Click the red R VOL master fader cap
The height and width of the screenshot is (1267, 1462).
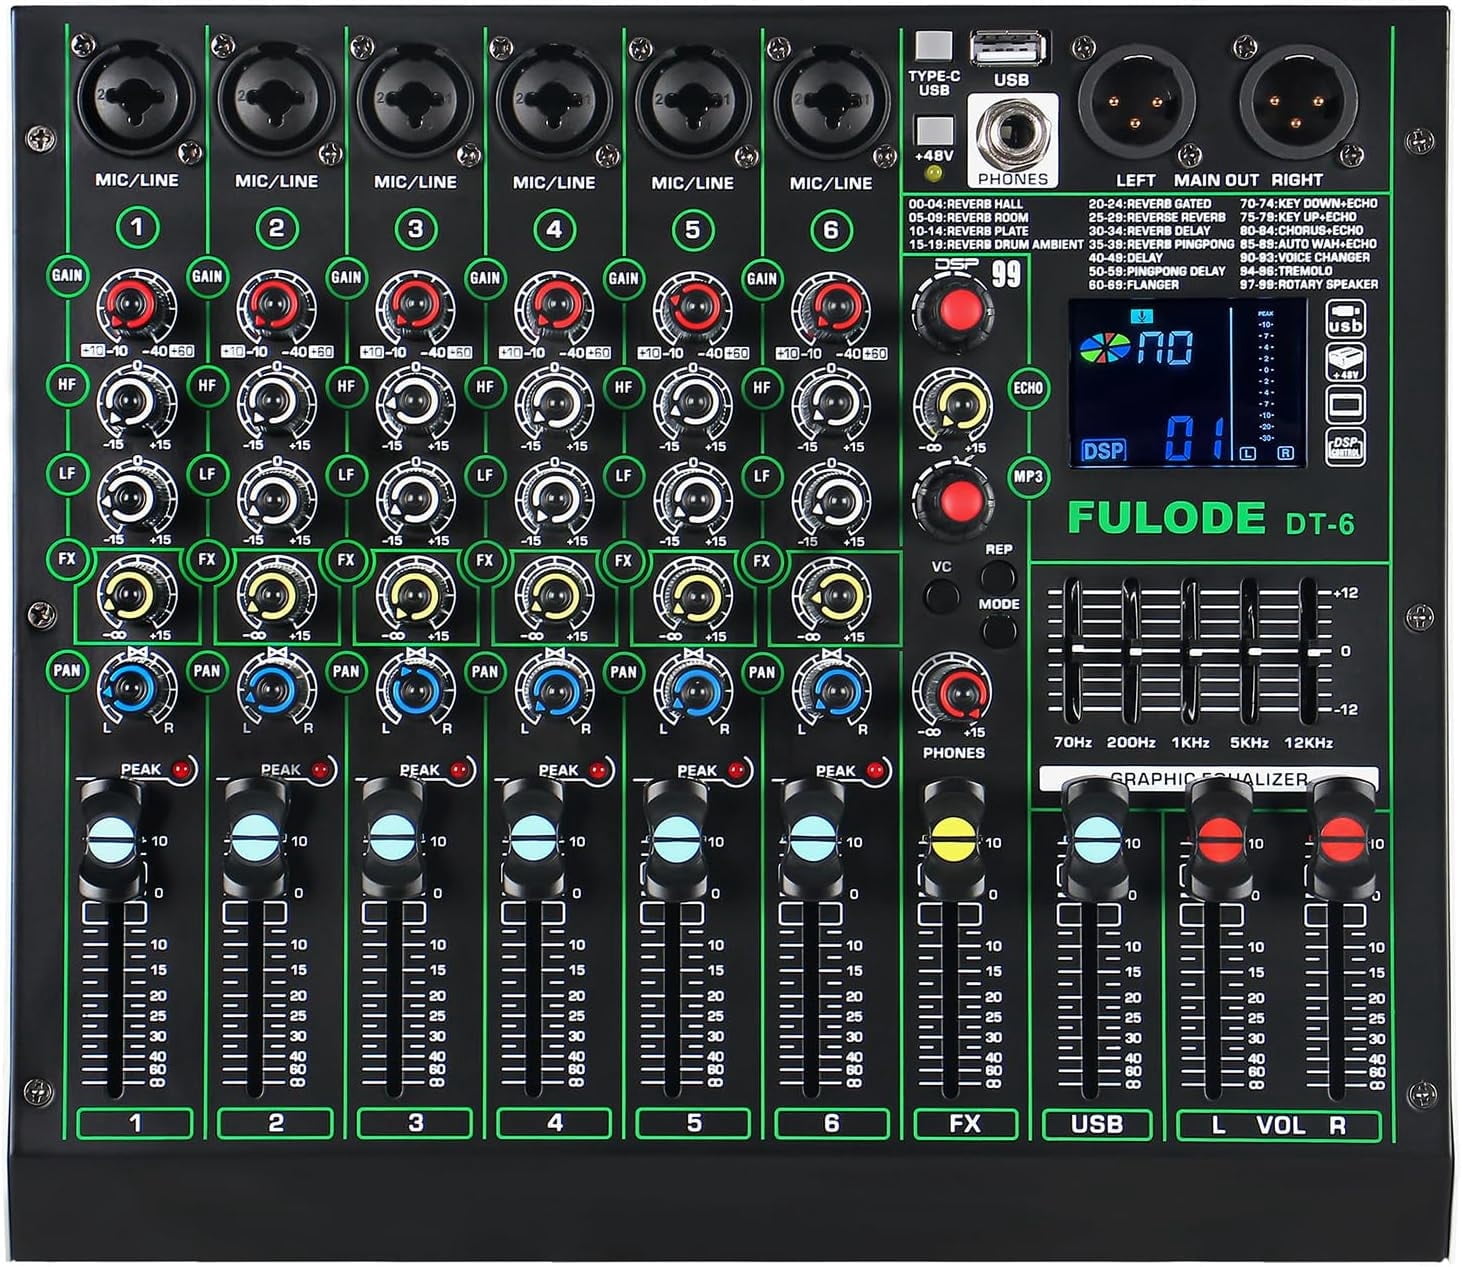(x=1341, y=839)
